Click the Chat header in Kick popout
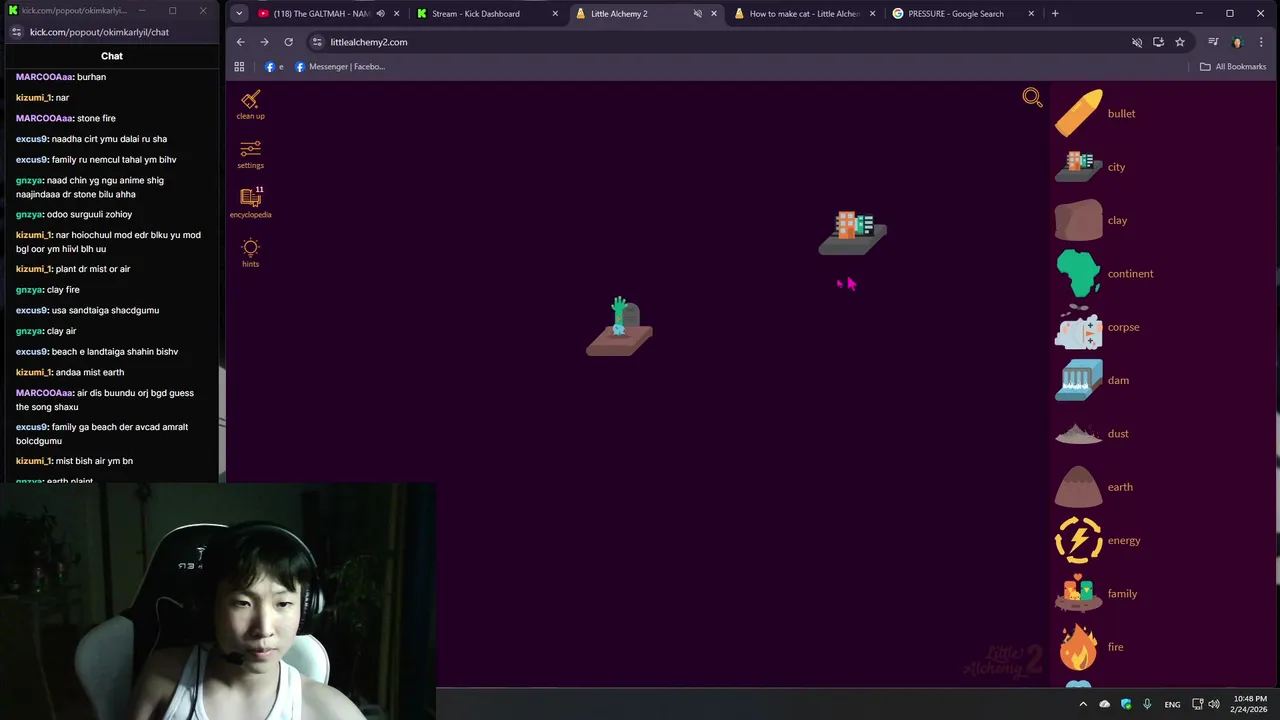This screenshot has height=720, width=1280. 112,56
